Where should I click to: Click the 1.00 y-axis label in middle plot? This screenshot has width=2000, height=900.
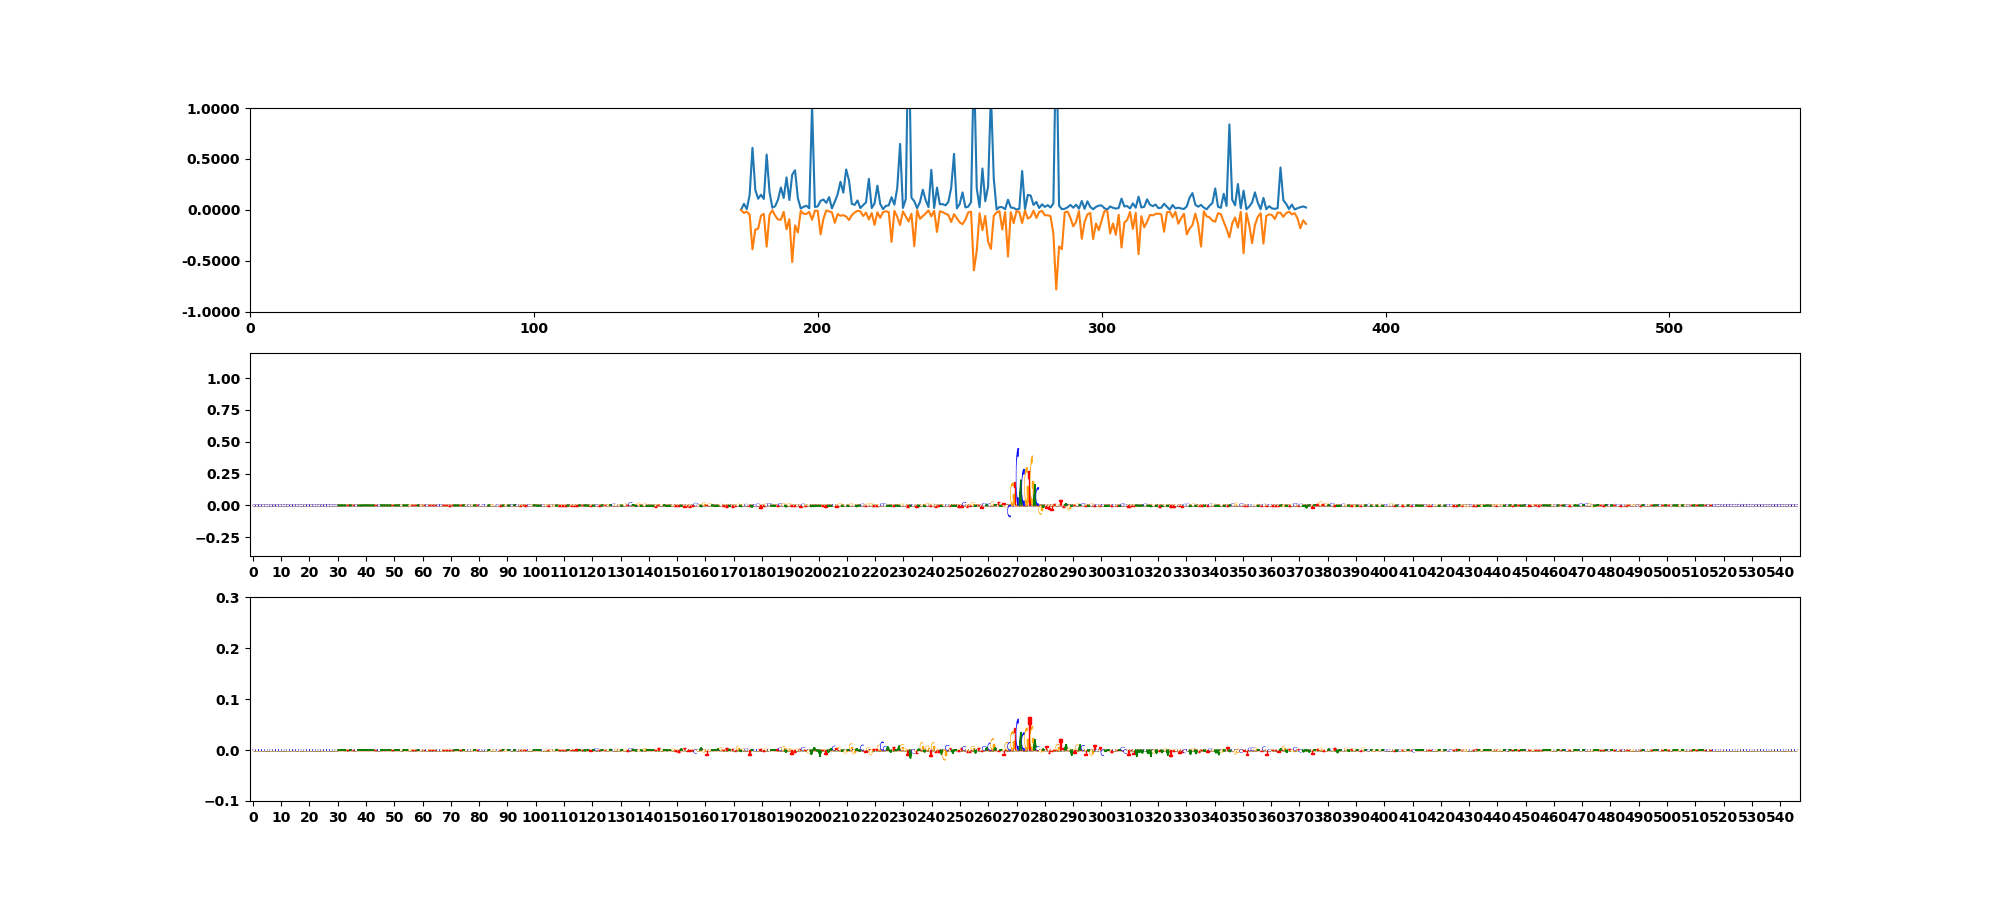click(223, 379)
